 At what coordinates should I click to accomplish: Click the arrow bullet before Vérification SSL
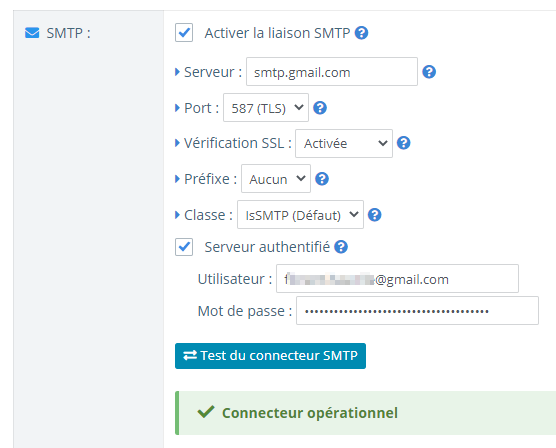(x=178, y=143)
